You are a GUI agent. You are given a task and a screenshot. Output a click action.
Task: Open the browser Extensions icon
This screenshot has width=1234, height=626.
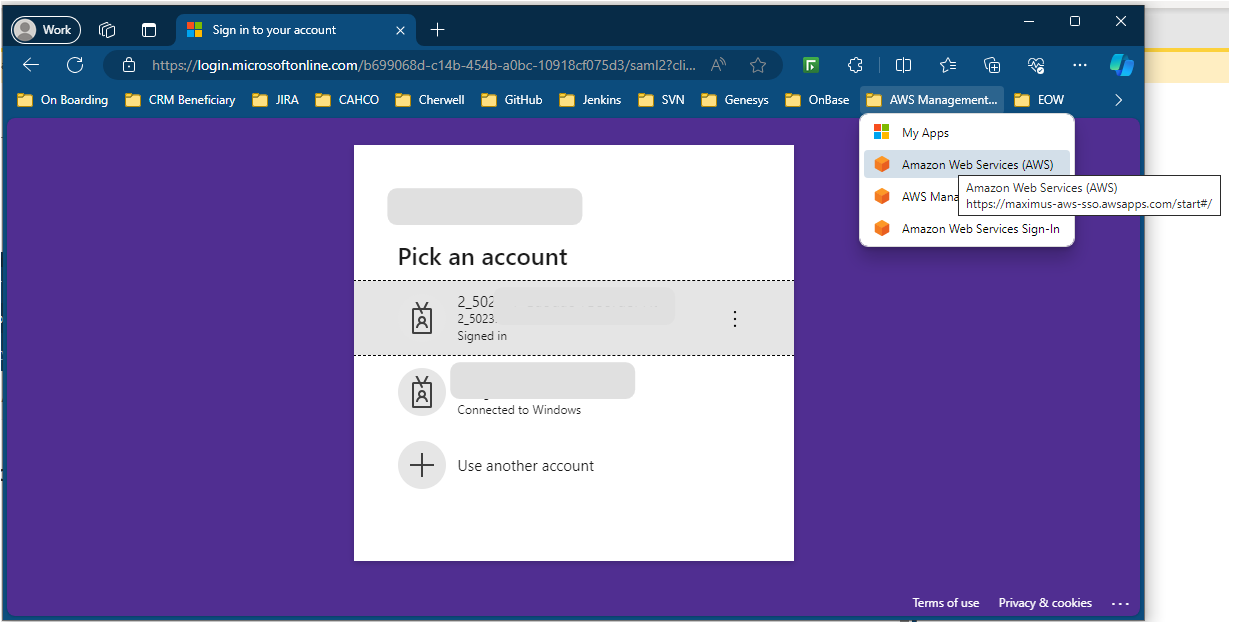[855, 64]
